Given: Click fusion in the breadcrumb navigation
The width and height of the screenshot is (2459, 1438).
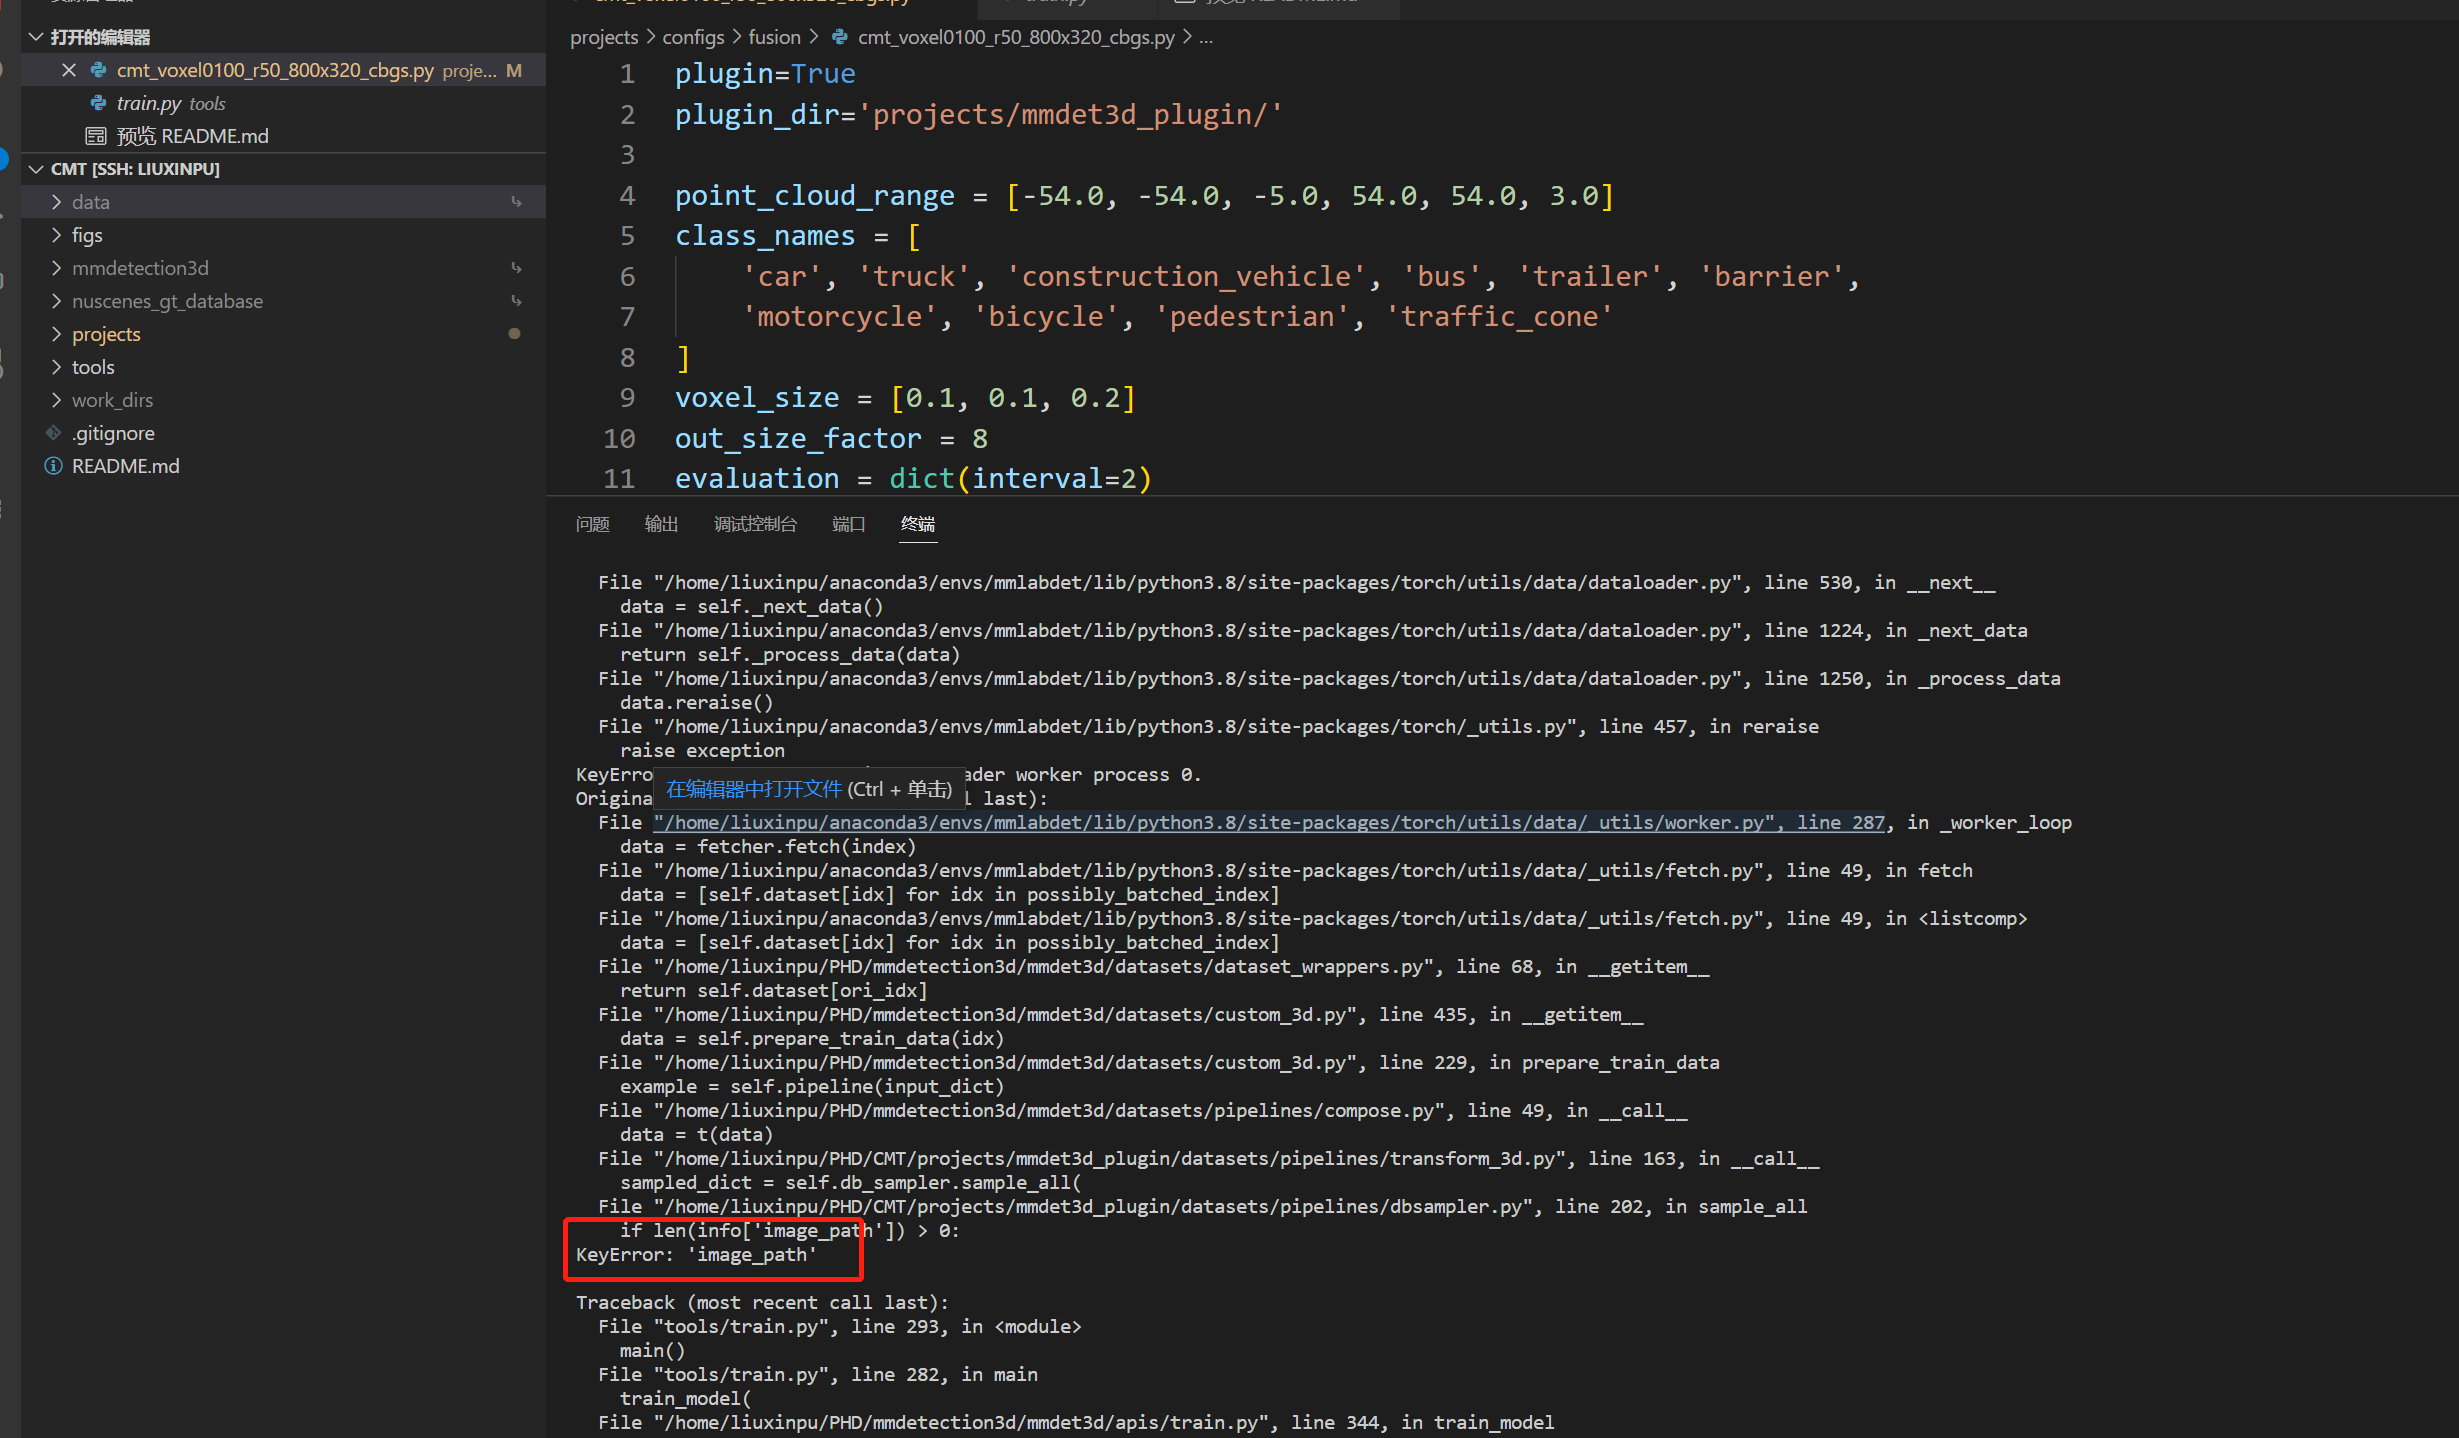Looking at the screenshot, I should click(774, 37).
